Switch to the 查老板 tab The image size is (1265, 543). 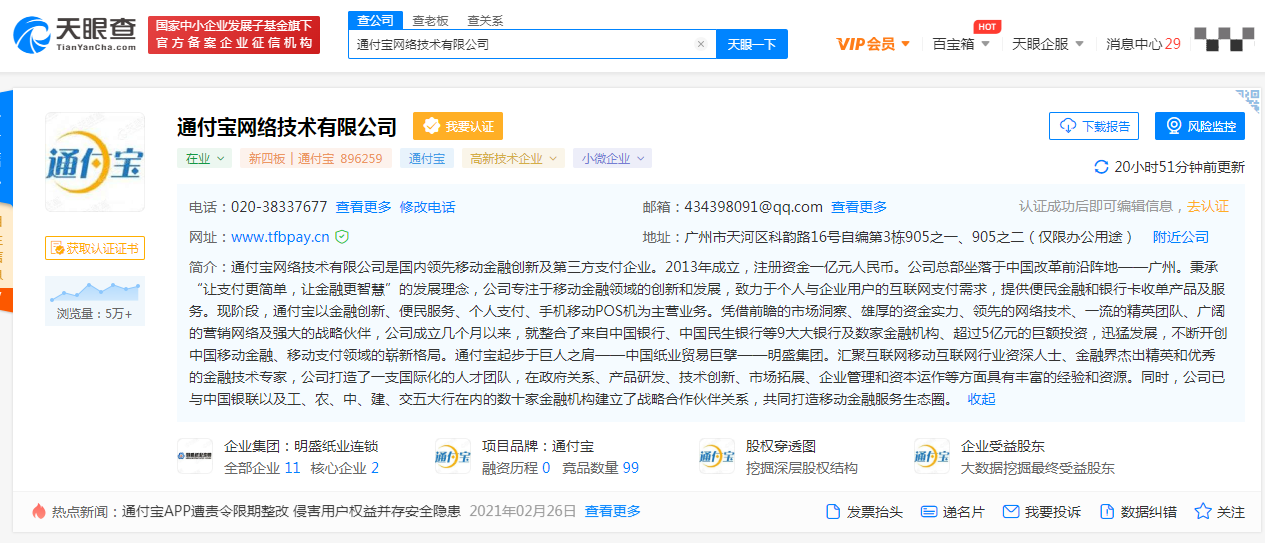point(430,20)
